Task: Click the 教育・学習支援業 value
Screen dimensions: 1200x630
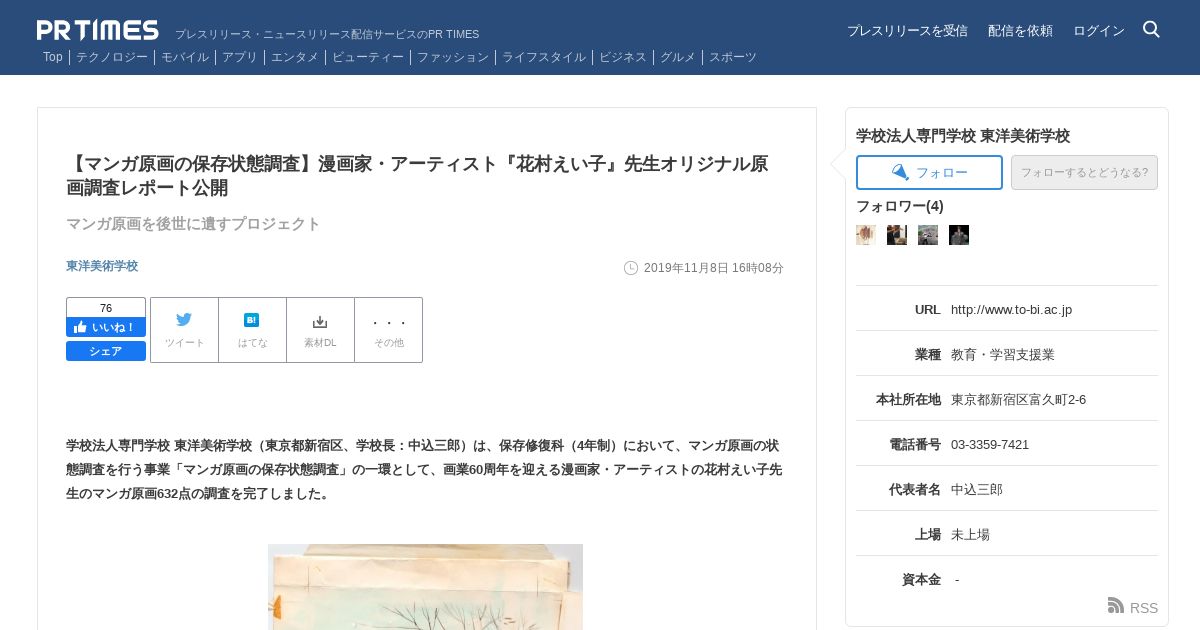Action: pyautogui.click(x=1003, y=355)
